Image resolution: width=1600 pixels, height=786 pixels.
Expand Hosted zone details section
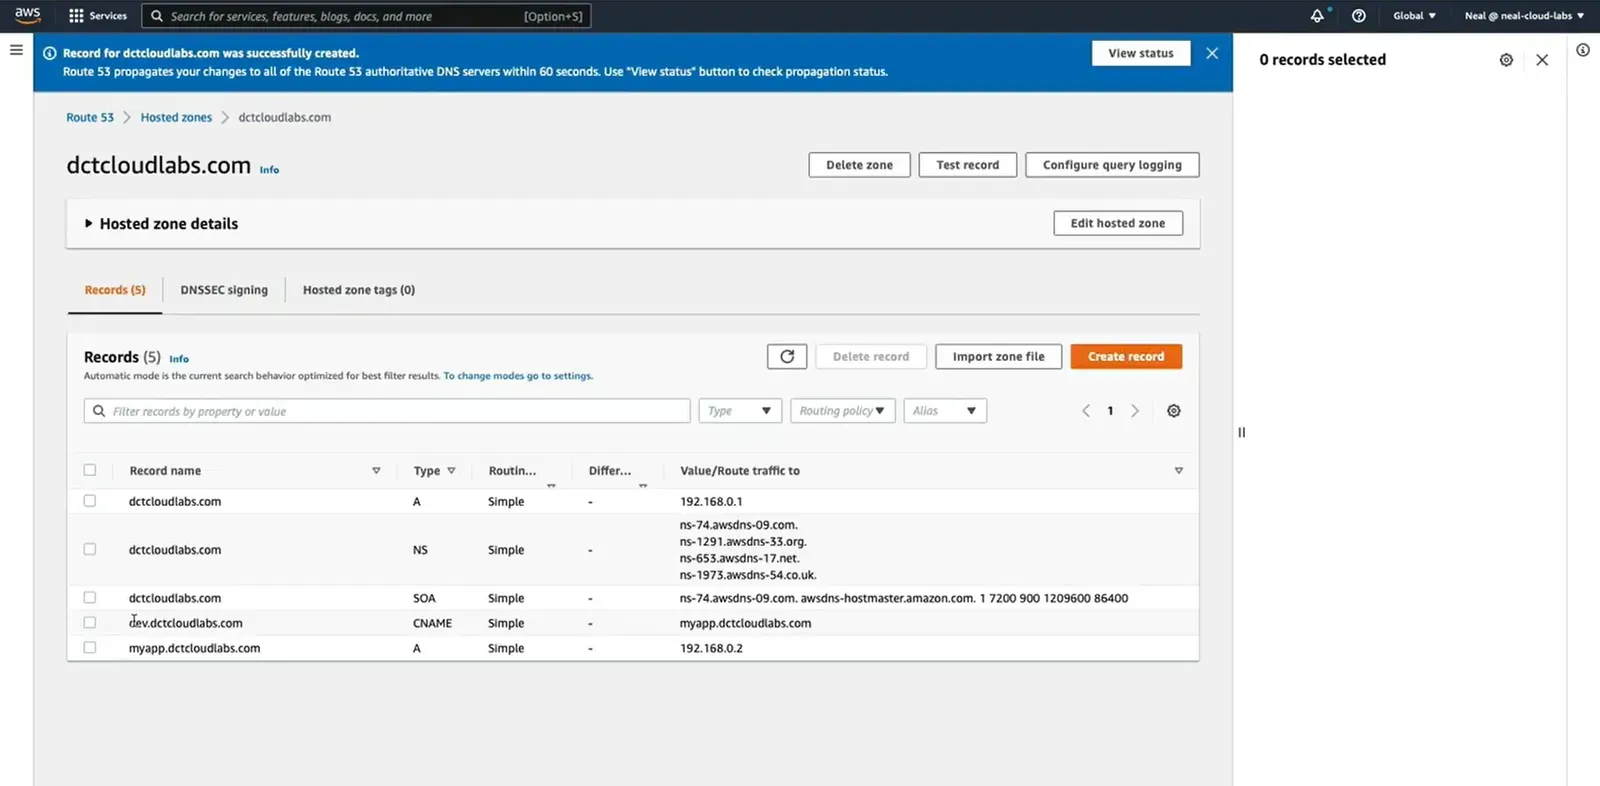pos(161,224)
